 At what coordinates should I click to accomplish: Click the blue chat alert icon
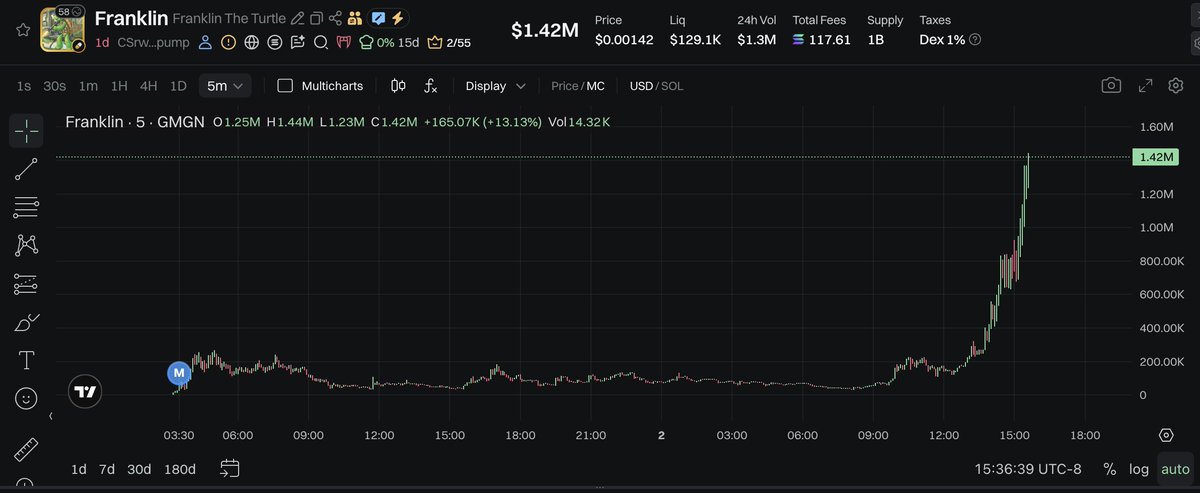pos(378,18)
